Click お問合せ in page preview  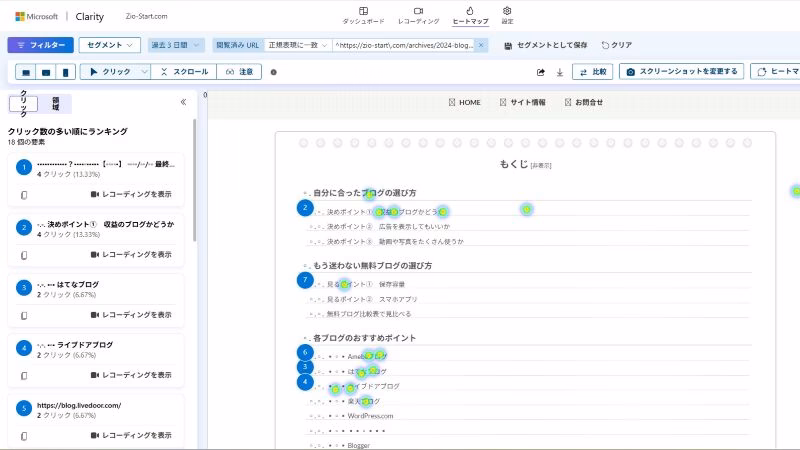click(584, 103)
